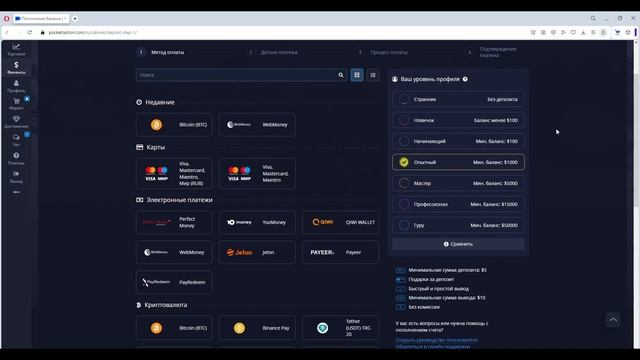This screenshot has height=360, width=640.
Task: Choose Bitcoin (BTC) under Недавние
Action: [x=174, y=124]
